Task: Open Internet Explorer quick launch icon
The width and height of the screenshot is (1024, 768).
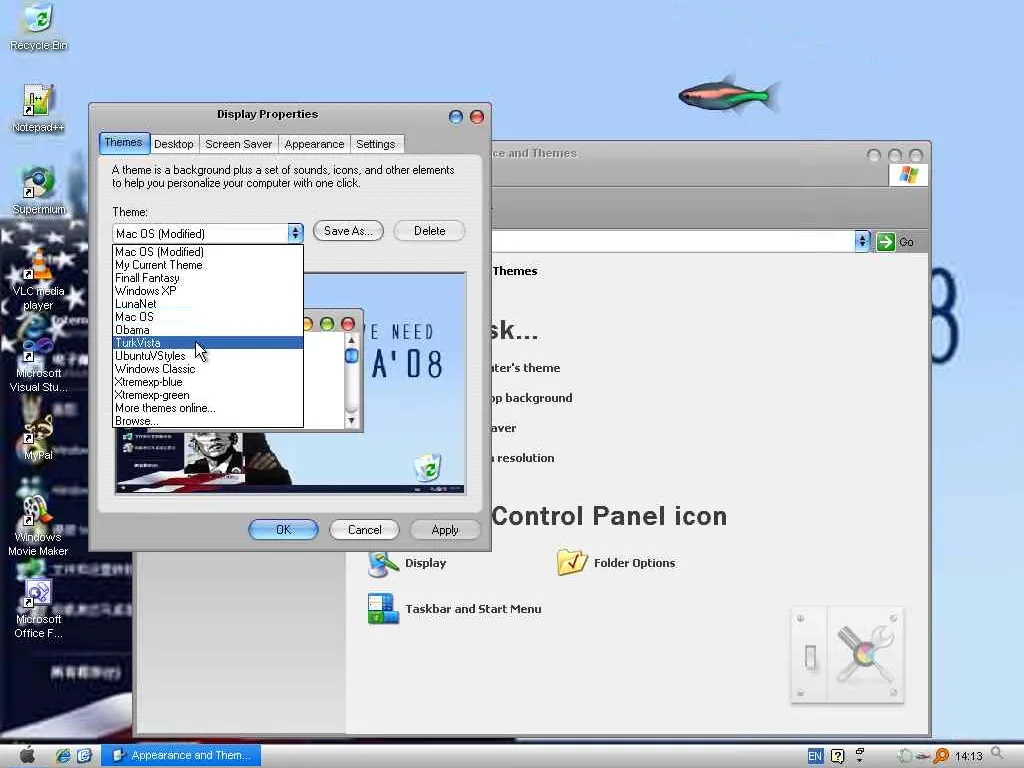Action: [x=63, y=756]
